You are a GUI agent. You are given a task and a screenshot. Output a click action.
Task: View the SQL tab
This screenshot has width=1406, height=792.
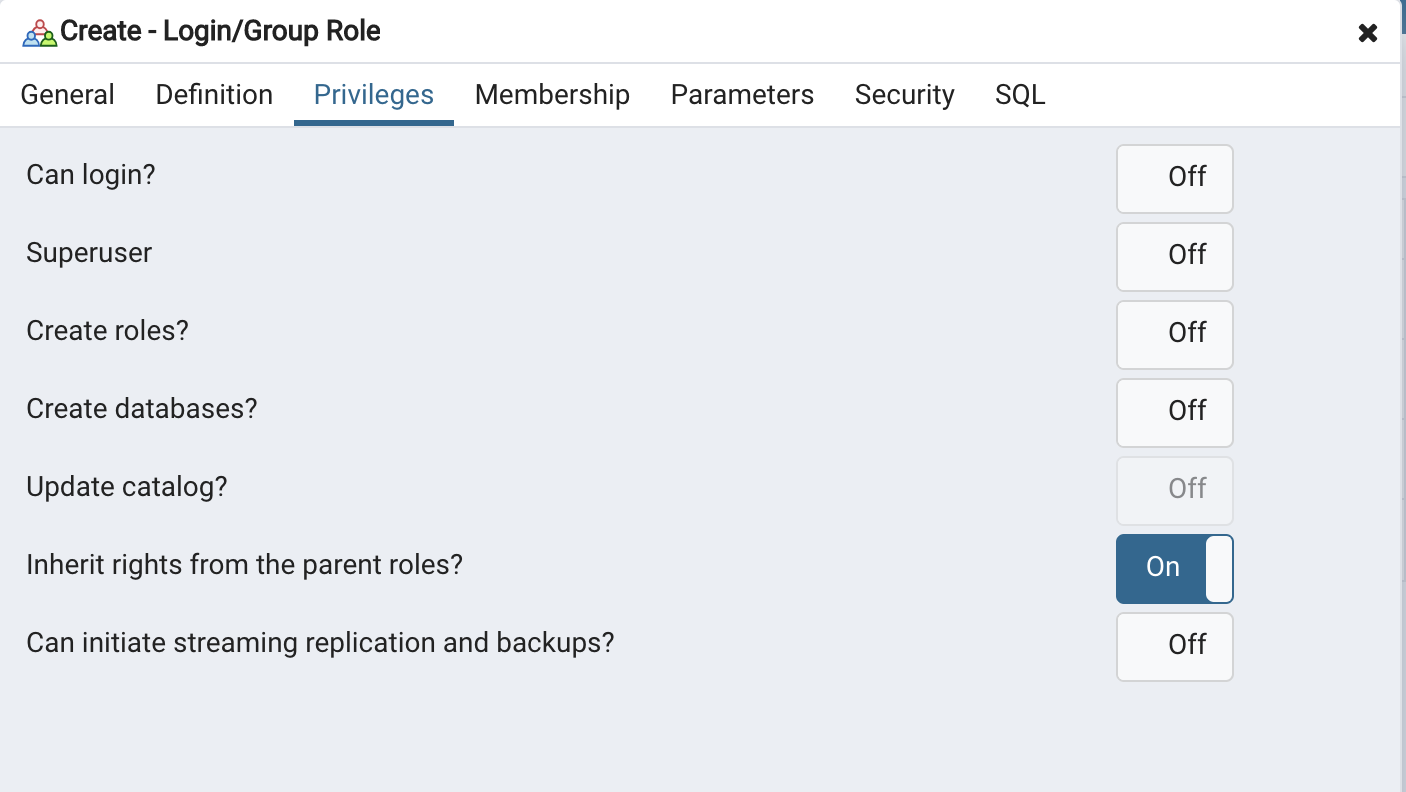pos(1020,95)
